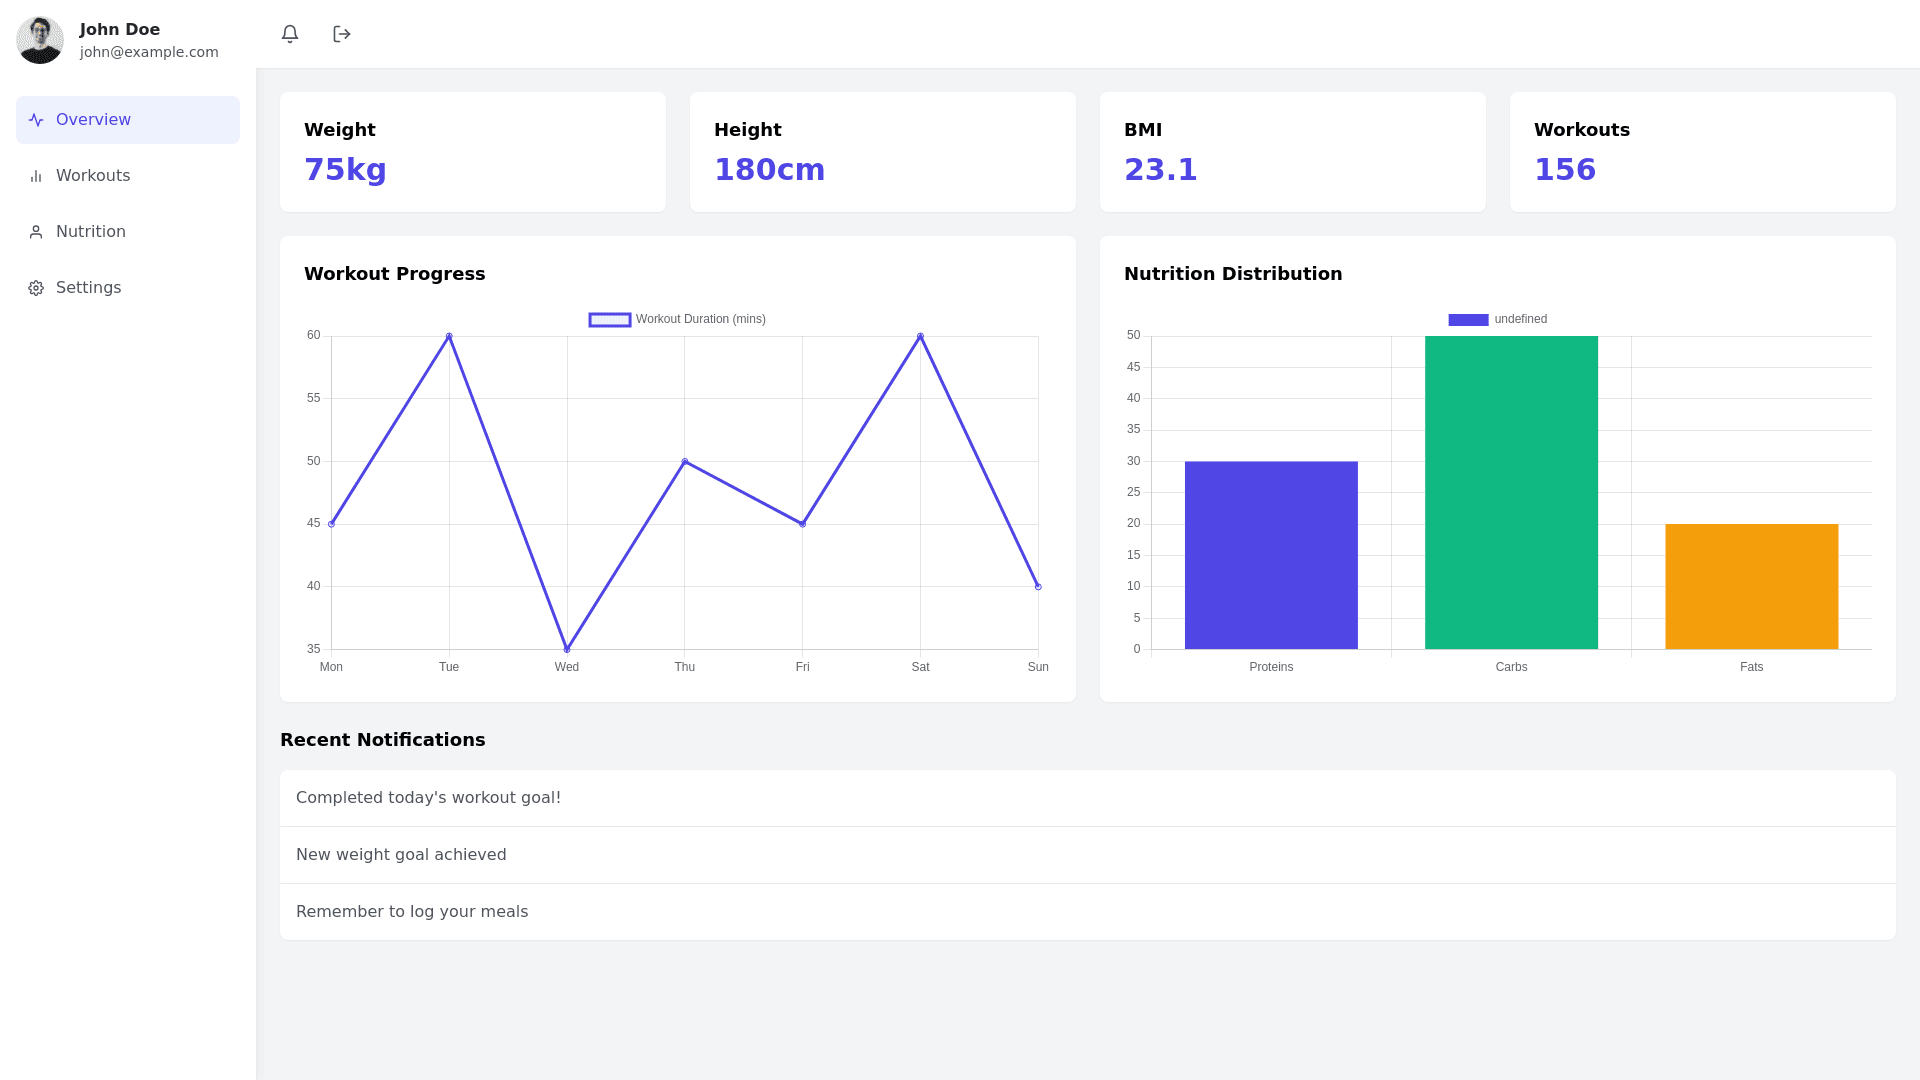This screenshot has width=1920, height=1080.
Task: Click John Doe's profile avatar
Action: [40, 40]
